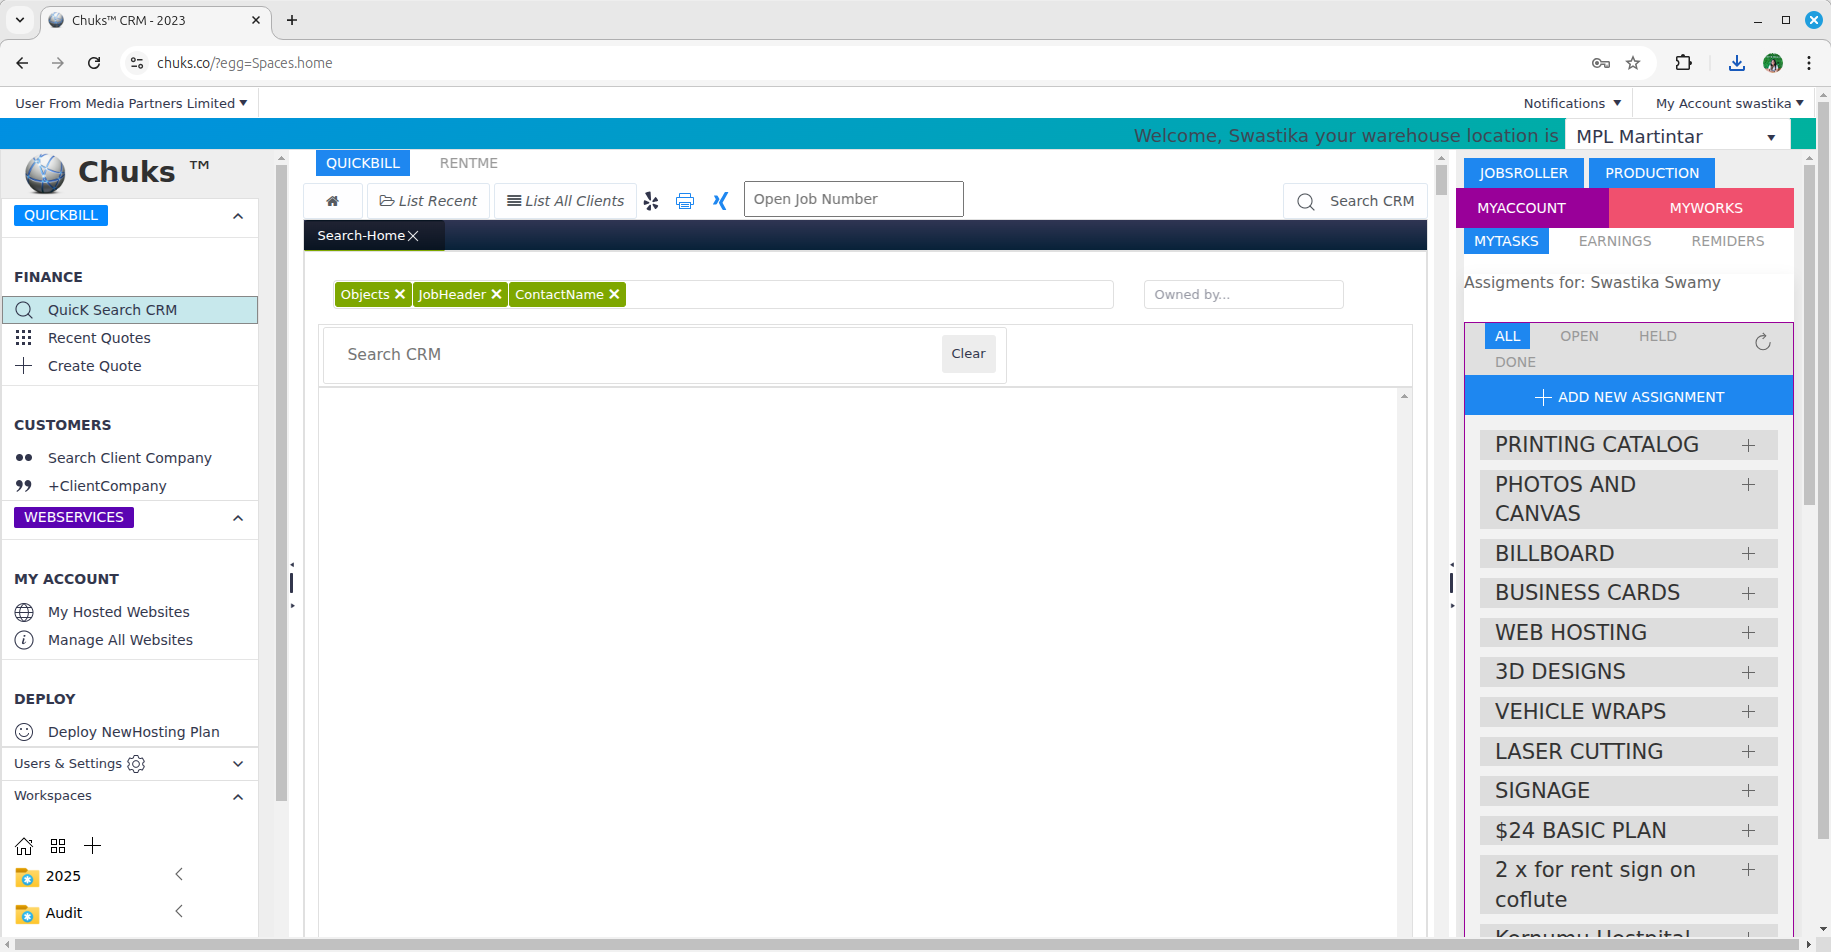Click the horizontal page scrollbar

pos(908,944)
